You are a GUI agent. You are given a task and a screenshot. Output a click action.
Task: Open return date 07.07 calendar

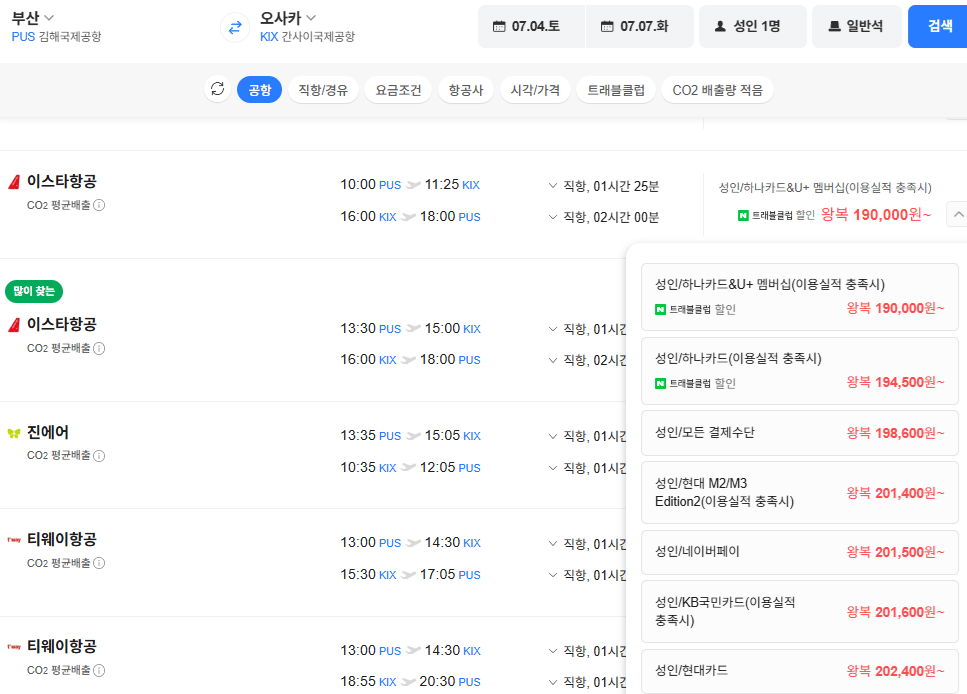point(640,26)
